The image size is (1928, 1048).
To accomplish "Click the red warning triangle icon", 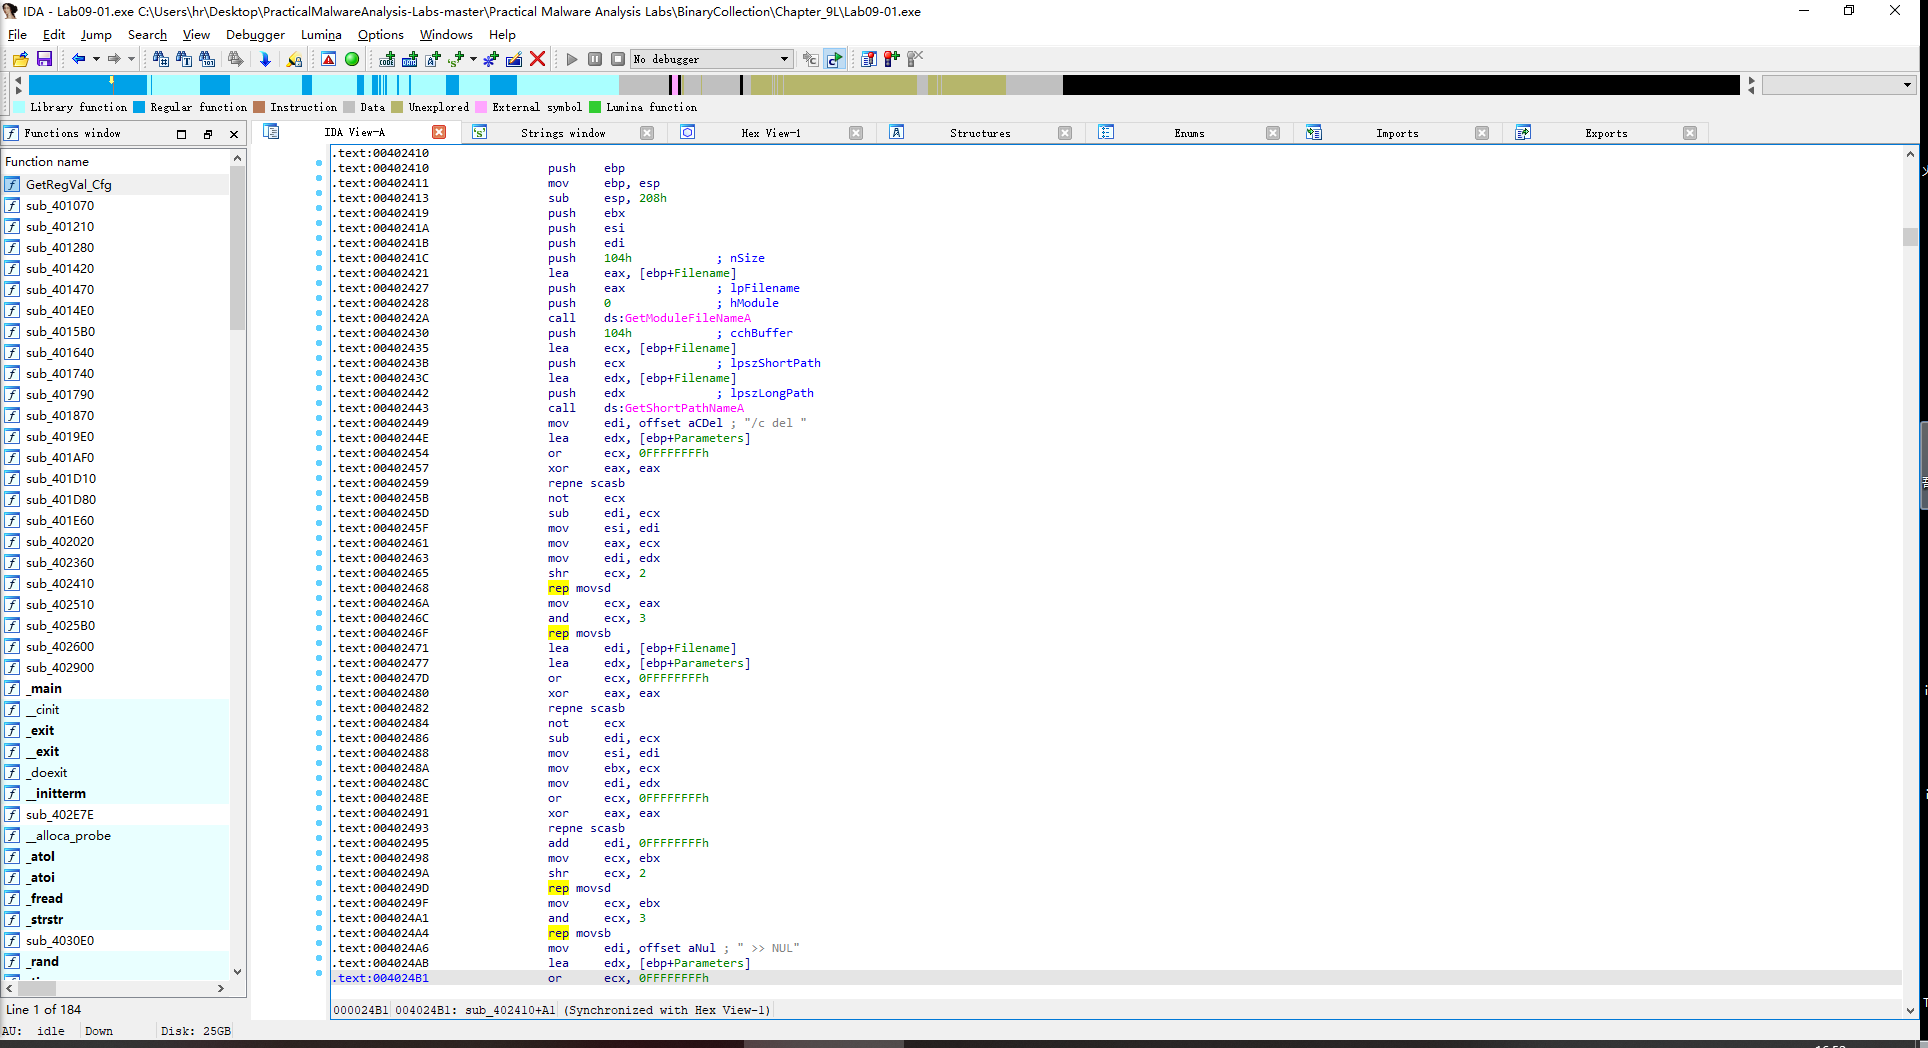I will [x=328, y=59].
